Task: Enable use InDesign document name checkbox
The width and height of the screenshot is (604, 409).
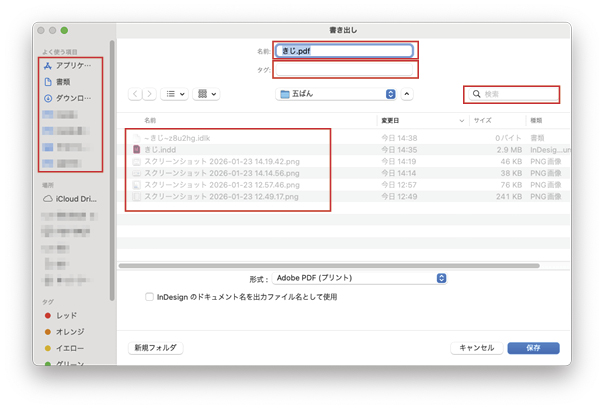Action: click(150, 297)
